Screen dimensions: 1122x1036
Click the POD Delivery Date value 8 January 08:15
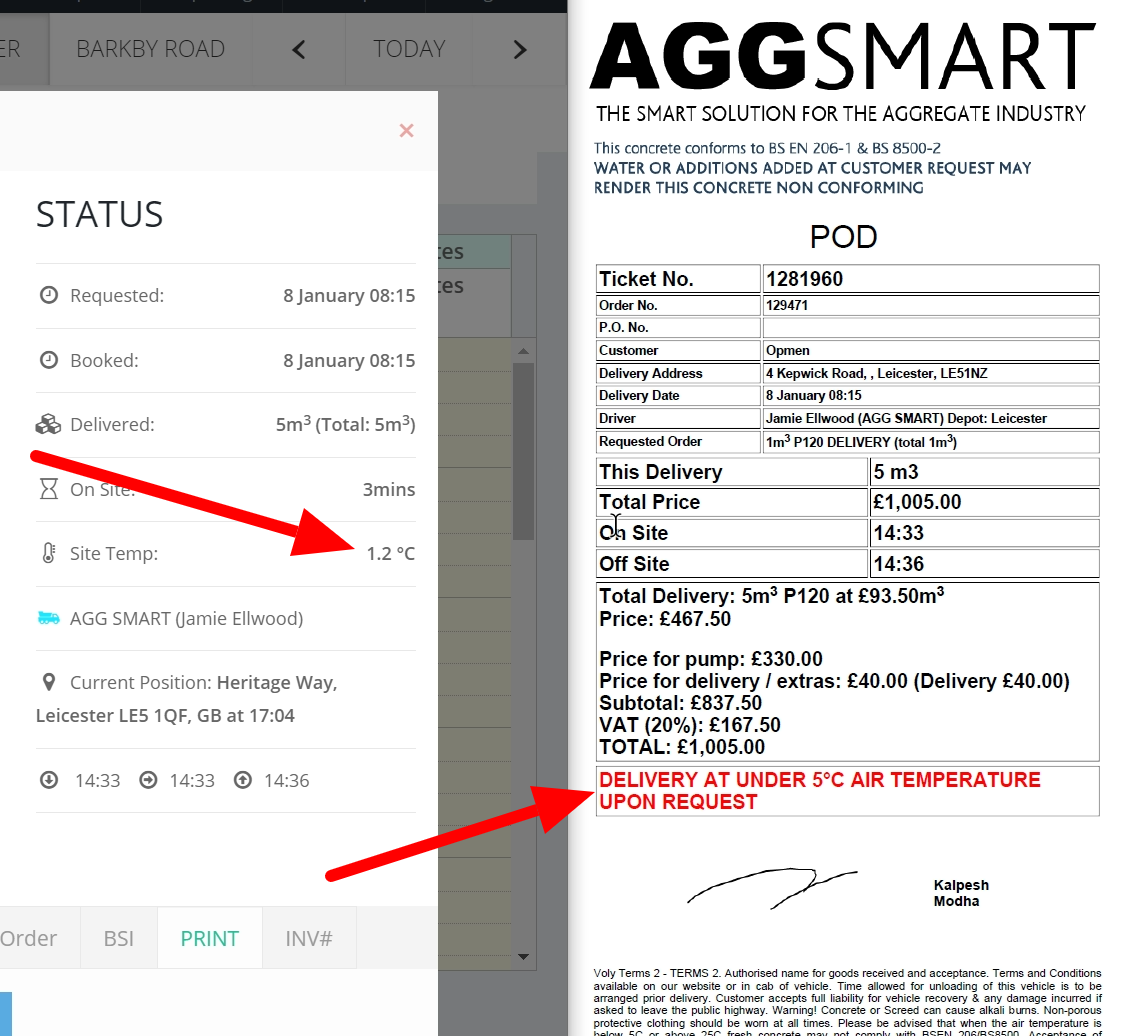pyautogui.click(x=814, y=396)
